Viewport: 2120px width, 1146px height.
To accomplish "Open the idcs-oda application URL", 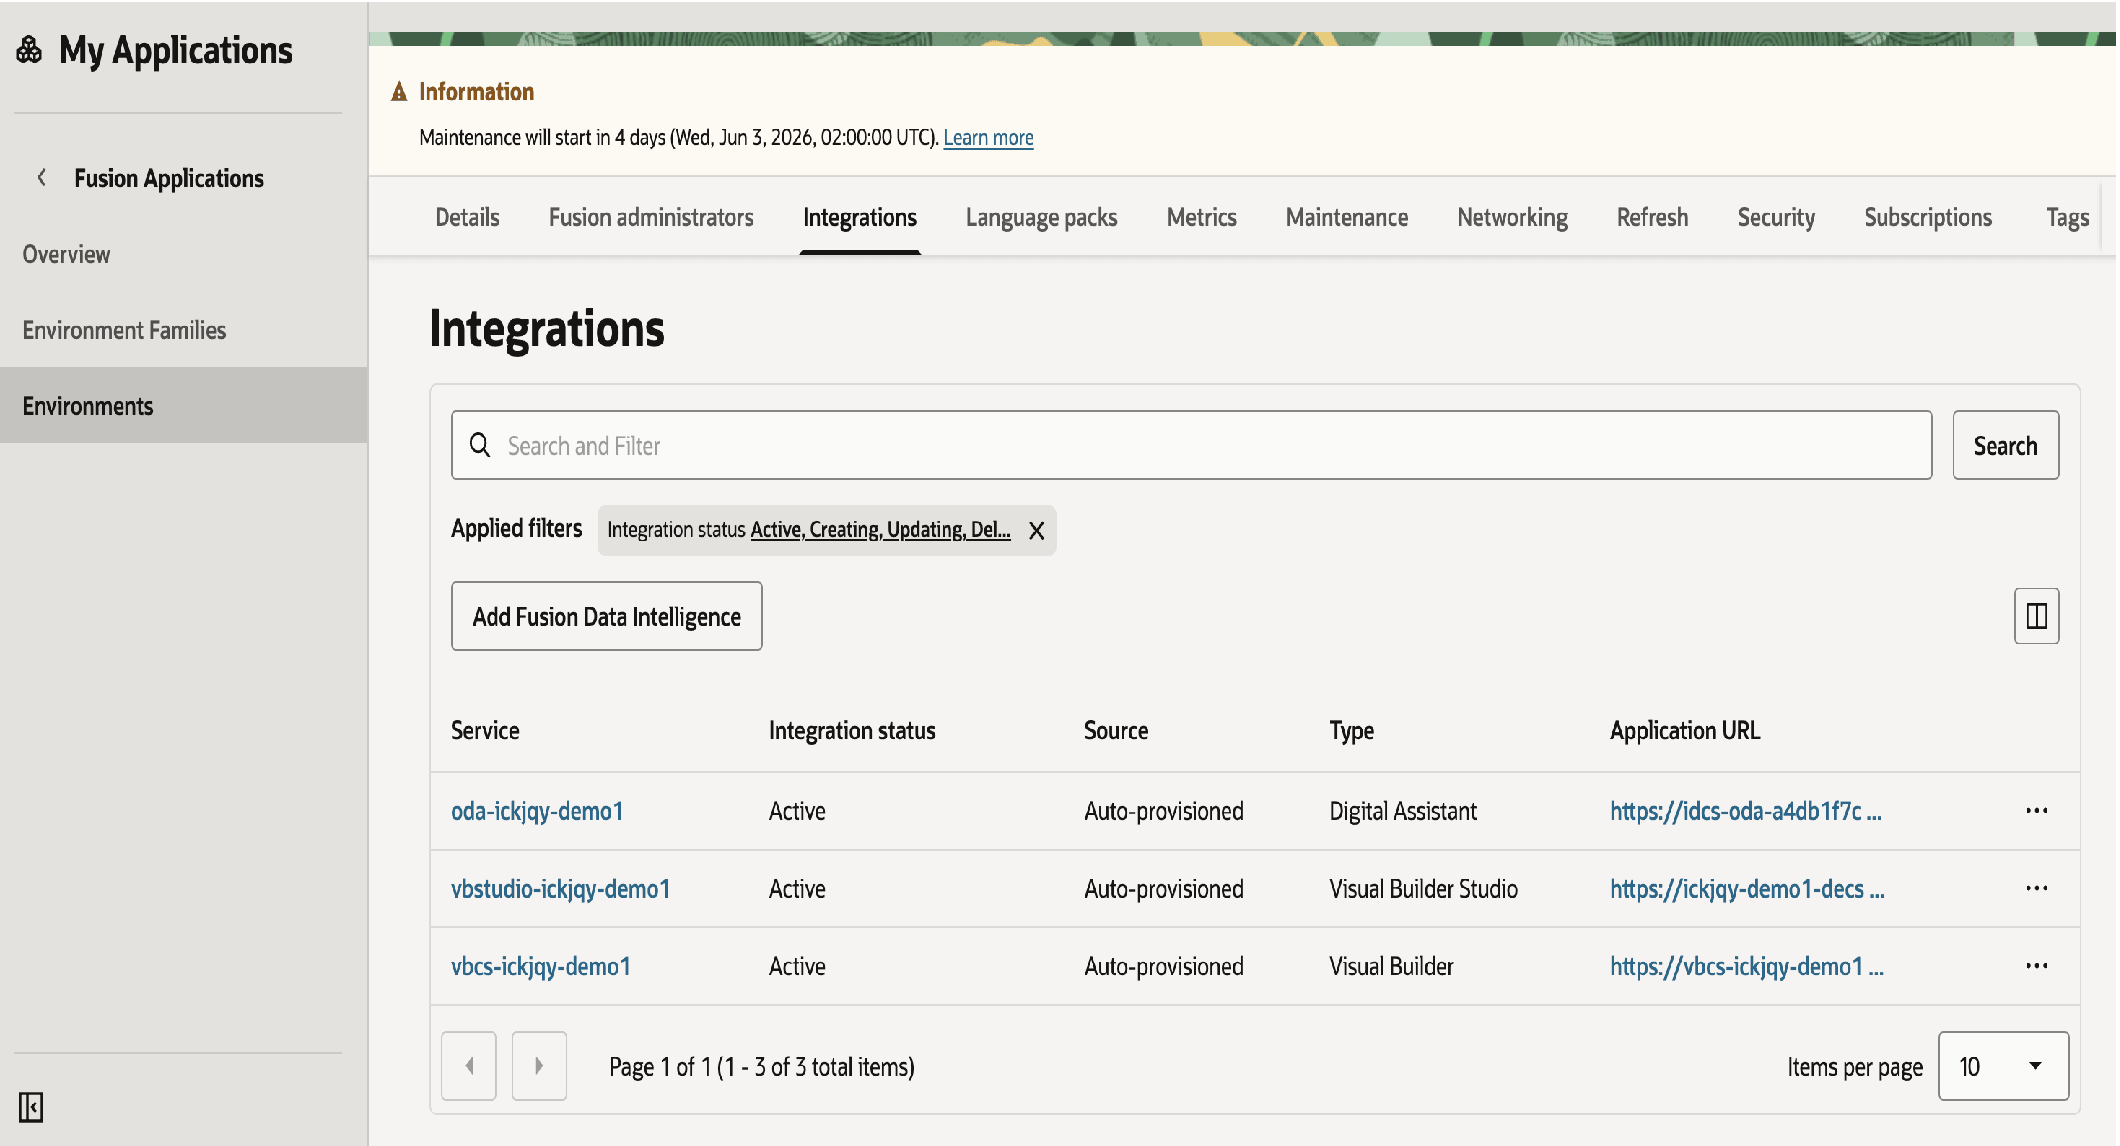I will pos(1745,811).
